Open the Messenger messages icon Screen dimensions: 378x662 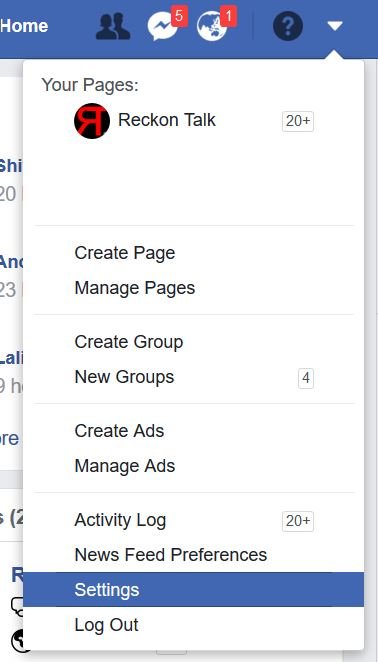pos(162,27)
